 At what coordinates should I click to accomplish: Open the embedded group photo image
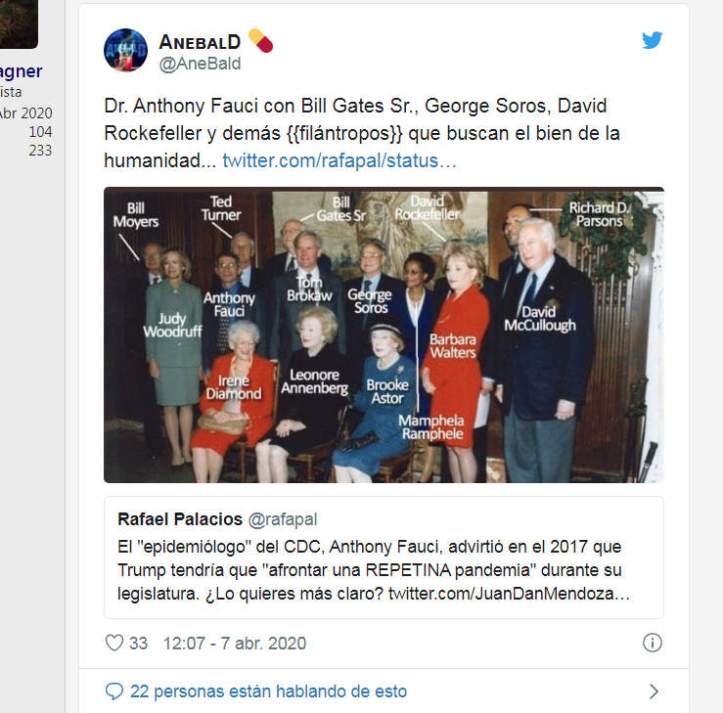coord(384,335)
